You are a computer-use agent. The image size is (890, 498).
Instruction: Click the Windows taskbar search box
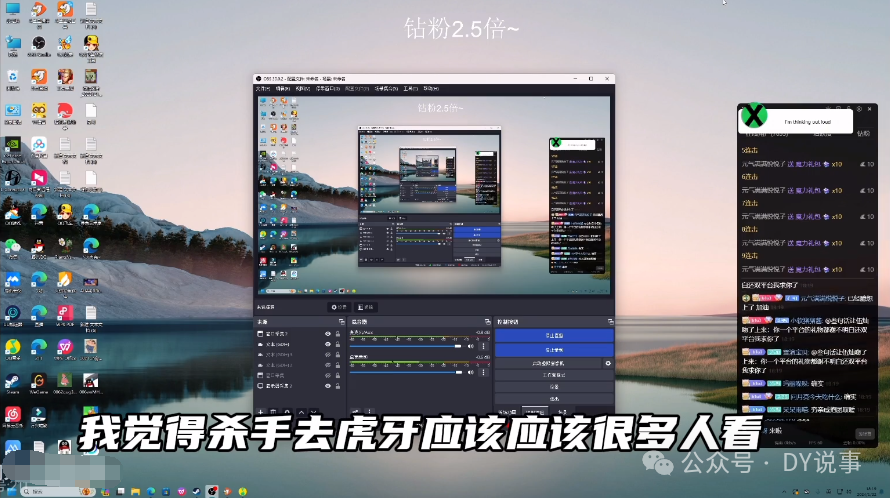57,491
